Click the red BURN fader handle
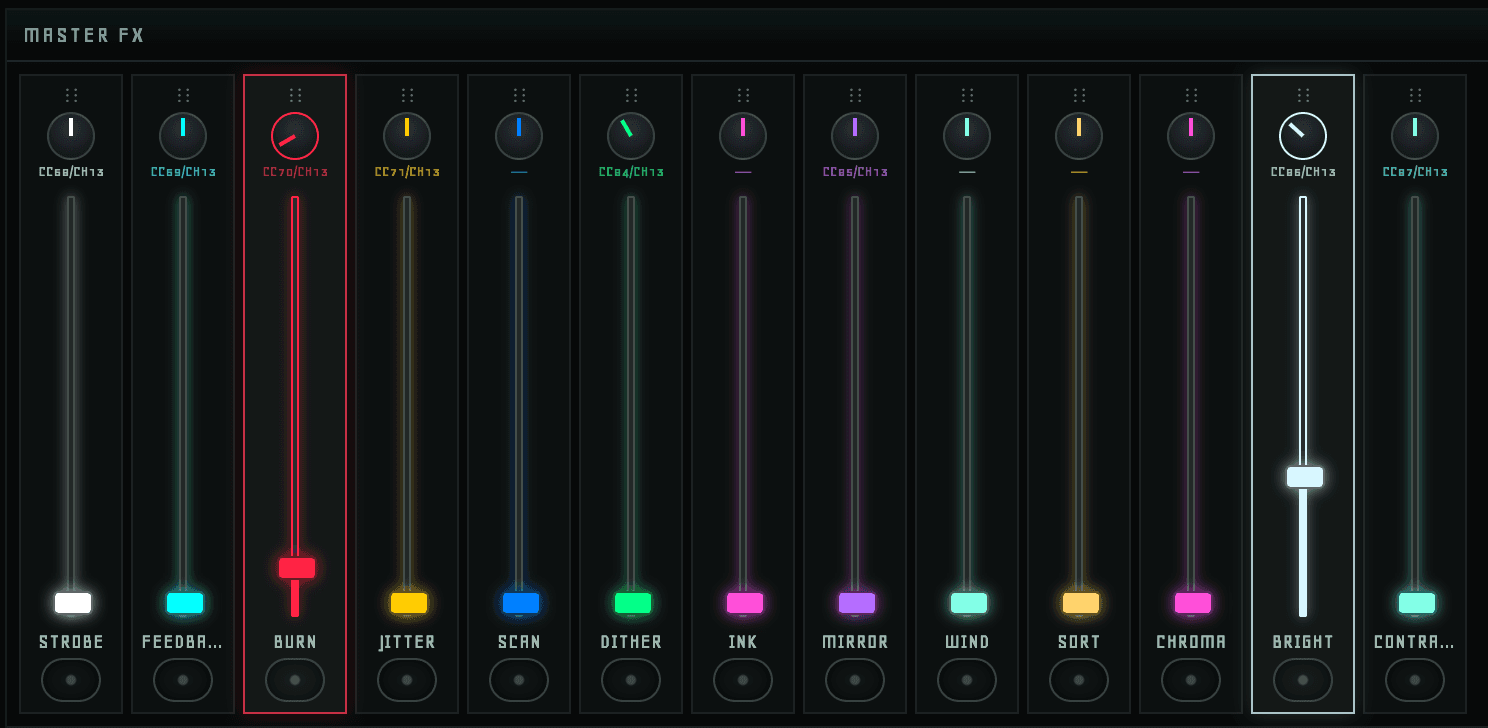This screenshot has height=728, width=1488. point(297,568)
